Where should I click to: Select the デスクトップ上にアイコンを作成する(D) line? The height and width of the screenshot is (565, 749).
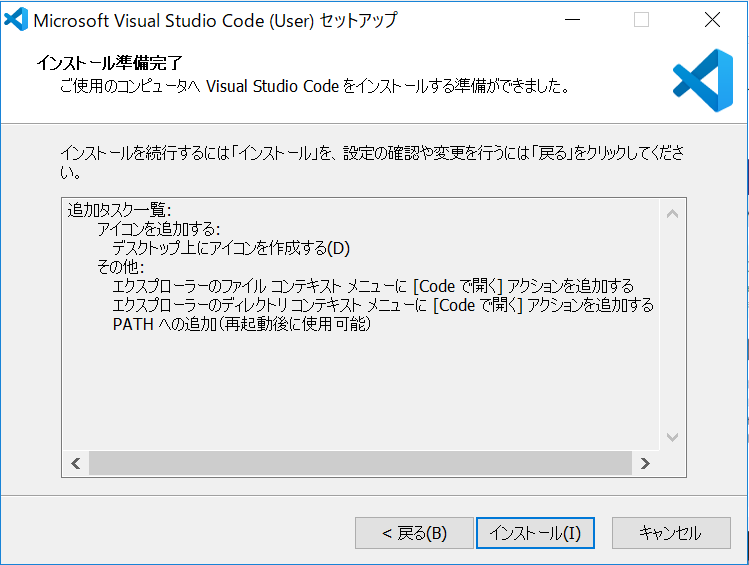(x=231, y=248)
